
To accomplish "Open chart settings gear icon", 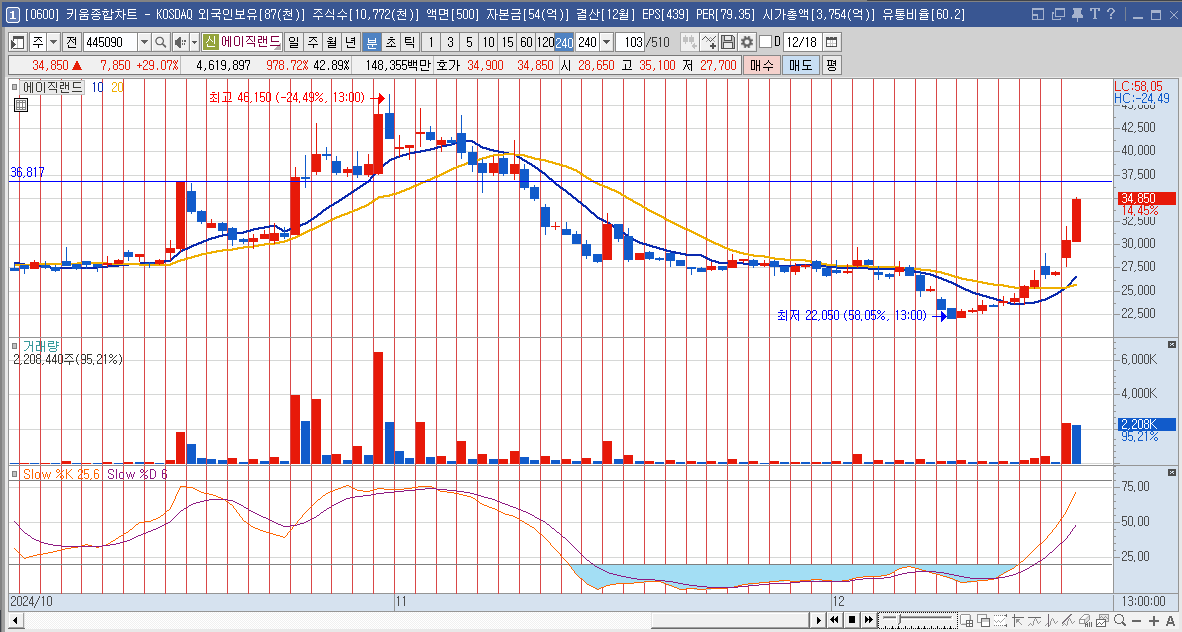I will click(x=747, y=42).
